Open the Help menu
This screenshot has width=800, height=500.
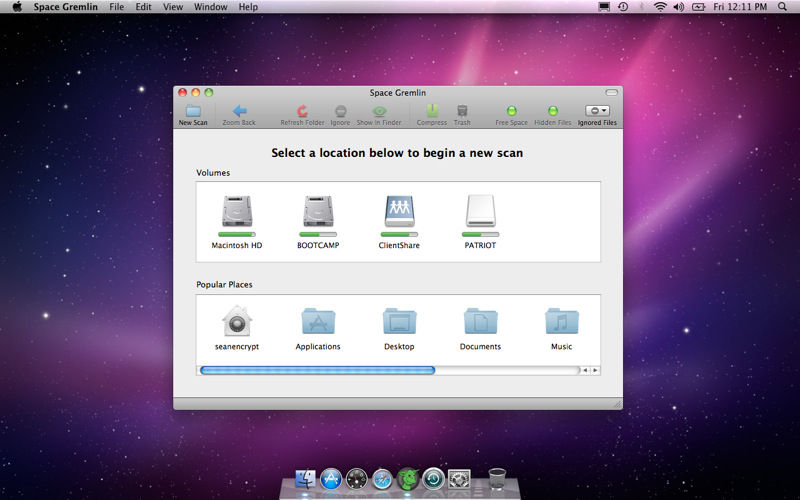click(248, 7)
